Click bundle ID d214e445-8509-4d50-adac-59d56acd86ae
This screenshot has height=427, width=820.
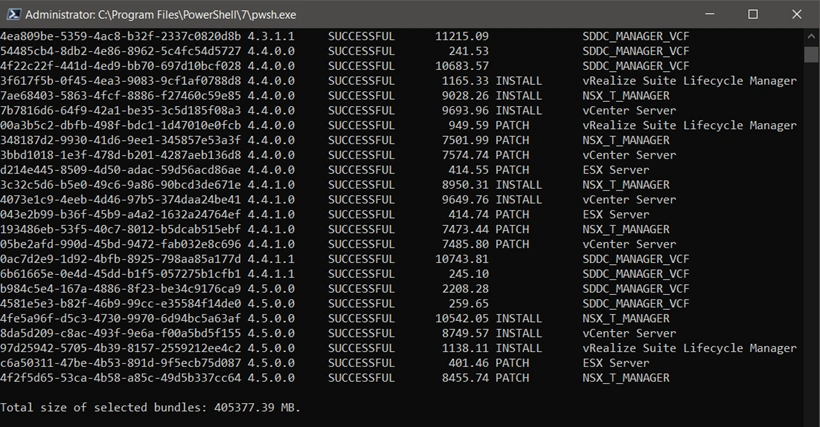(121, 170)
